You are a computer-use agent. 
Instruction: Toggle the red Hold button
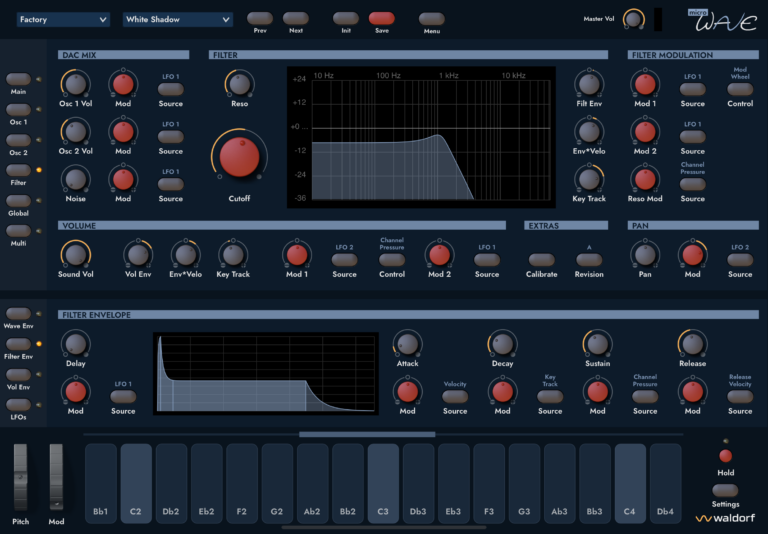(x=725, y=456)
